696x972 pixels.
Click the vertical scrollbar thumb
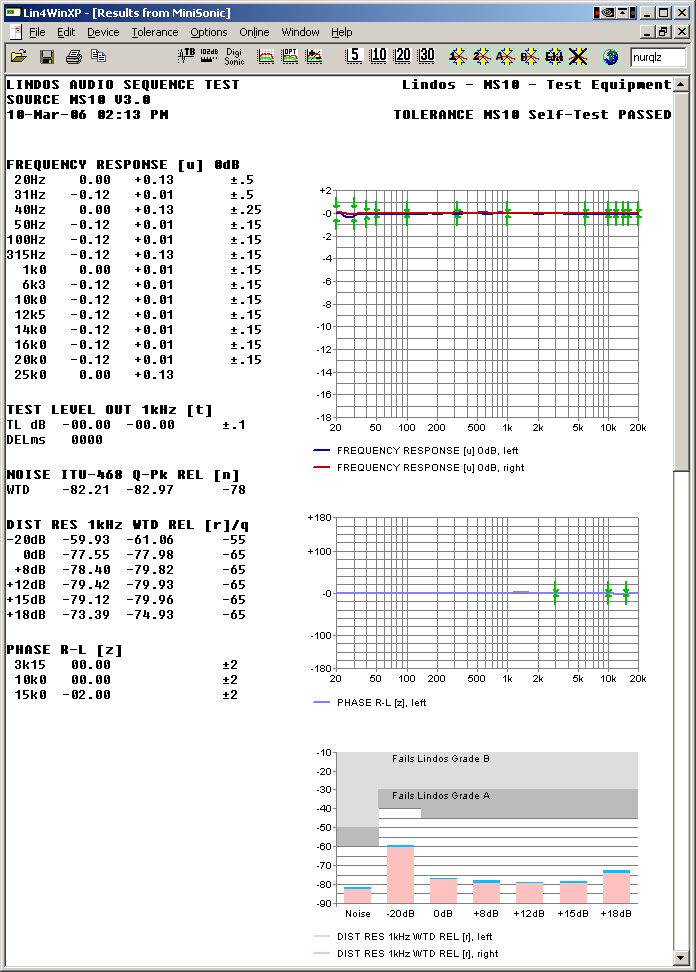681,281
